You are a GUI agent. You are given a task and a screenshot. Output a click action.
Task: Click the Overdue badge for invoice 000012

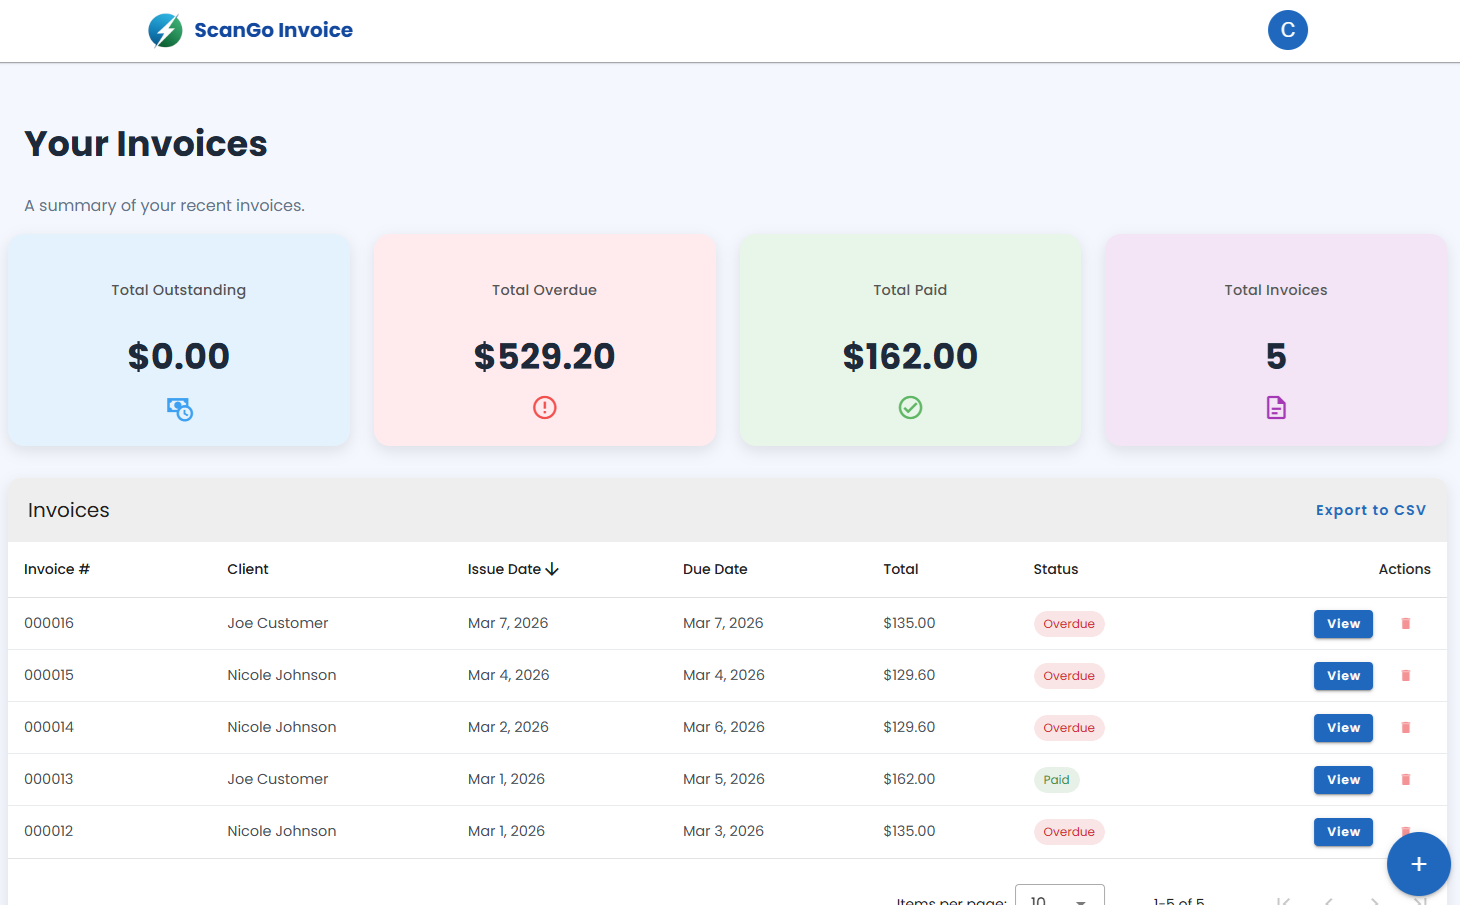click(1069, 832)
